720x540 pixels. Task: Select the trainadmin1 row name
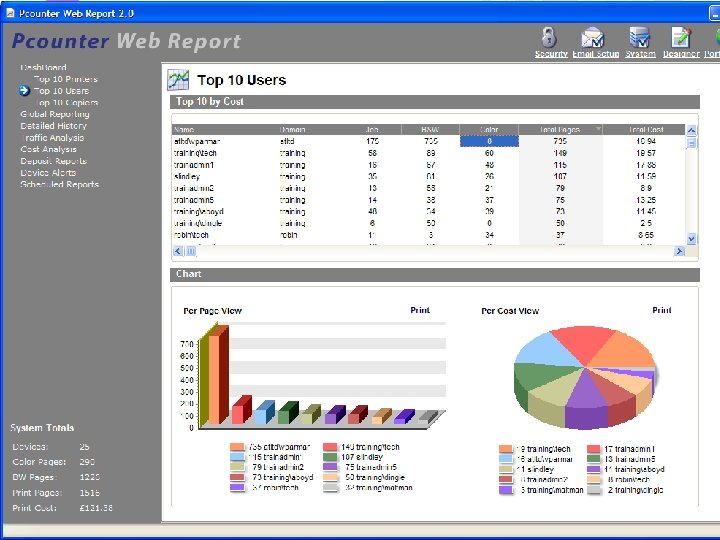[194, 165]
